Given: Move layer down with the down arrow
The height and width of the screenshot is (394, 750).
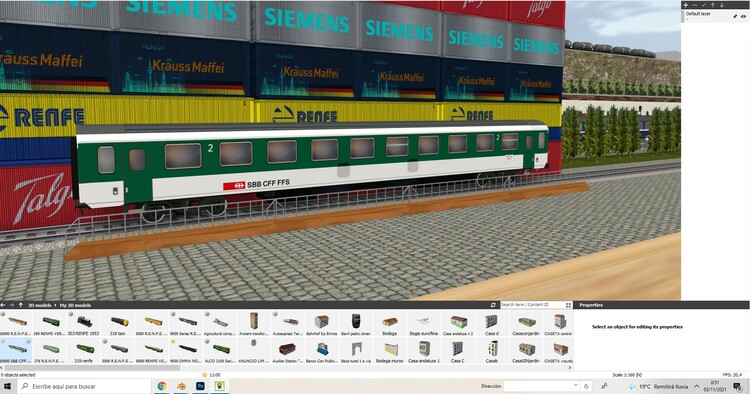Looking at the screenshot, I should pyautogui.click(x=722, y=5).
